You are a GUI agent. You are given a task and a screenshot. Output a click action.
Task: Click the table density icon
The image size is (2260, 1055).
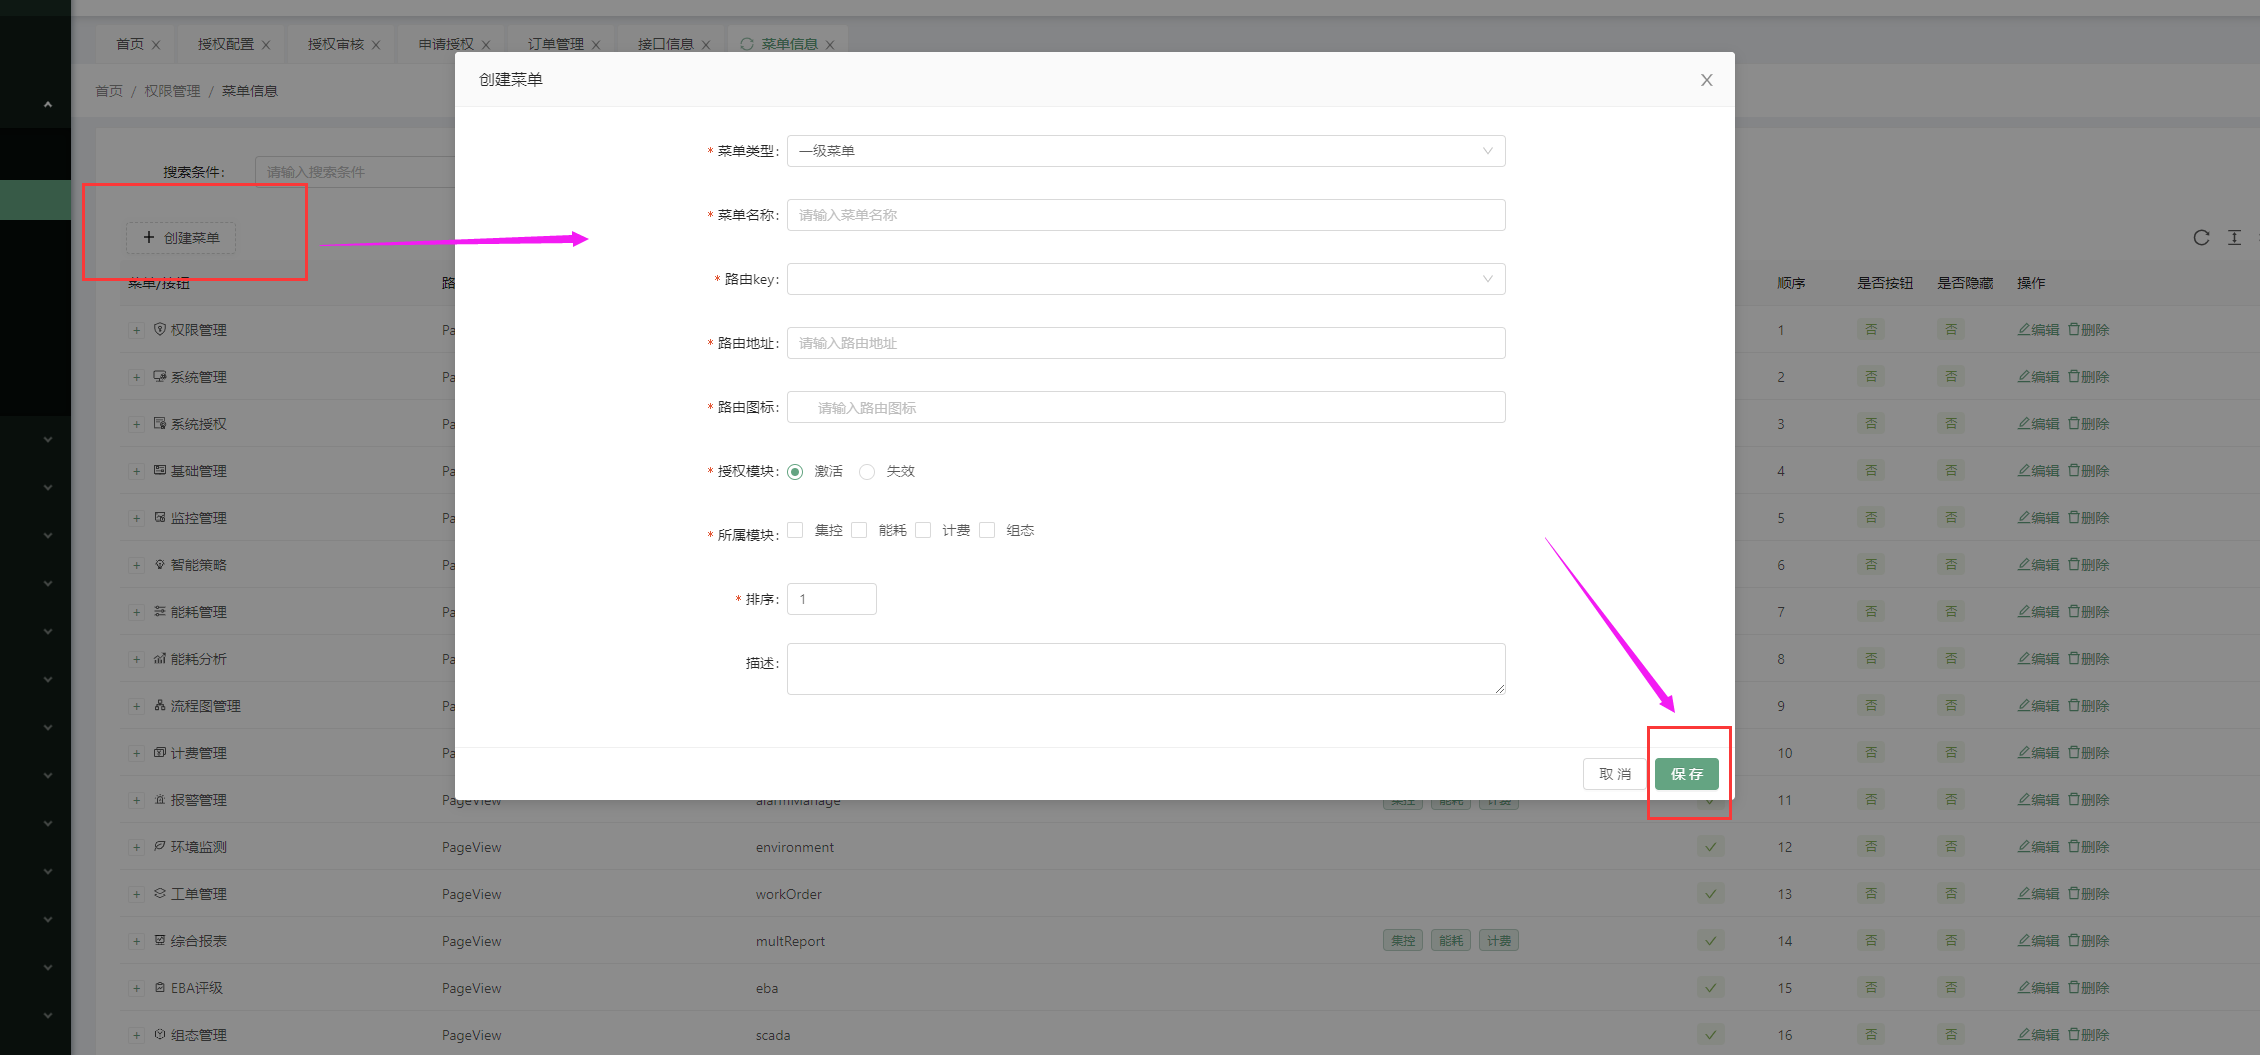pos(2234,238)
